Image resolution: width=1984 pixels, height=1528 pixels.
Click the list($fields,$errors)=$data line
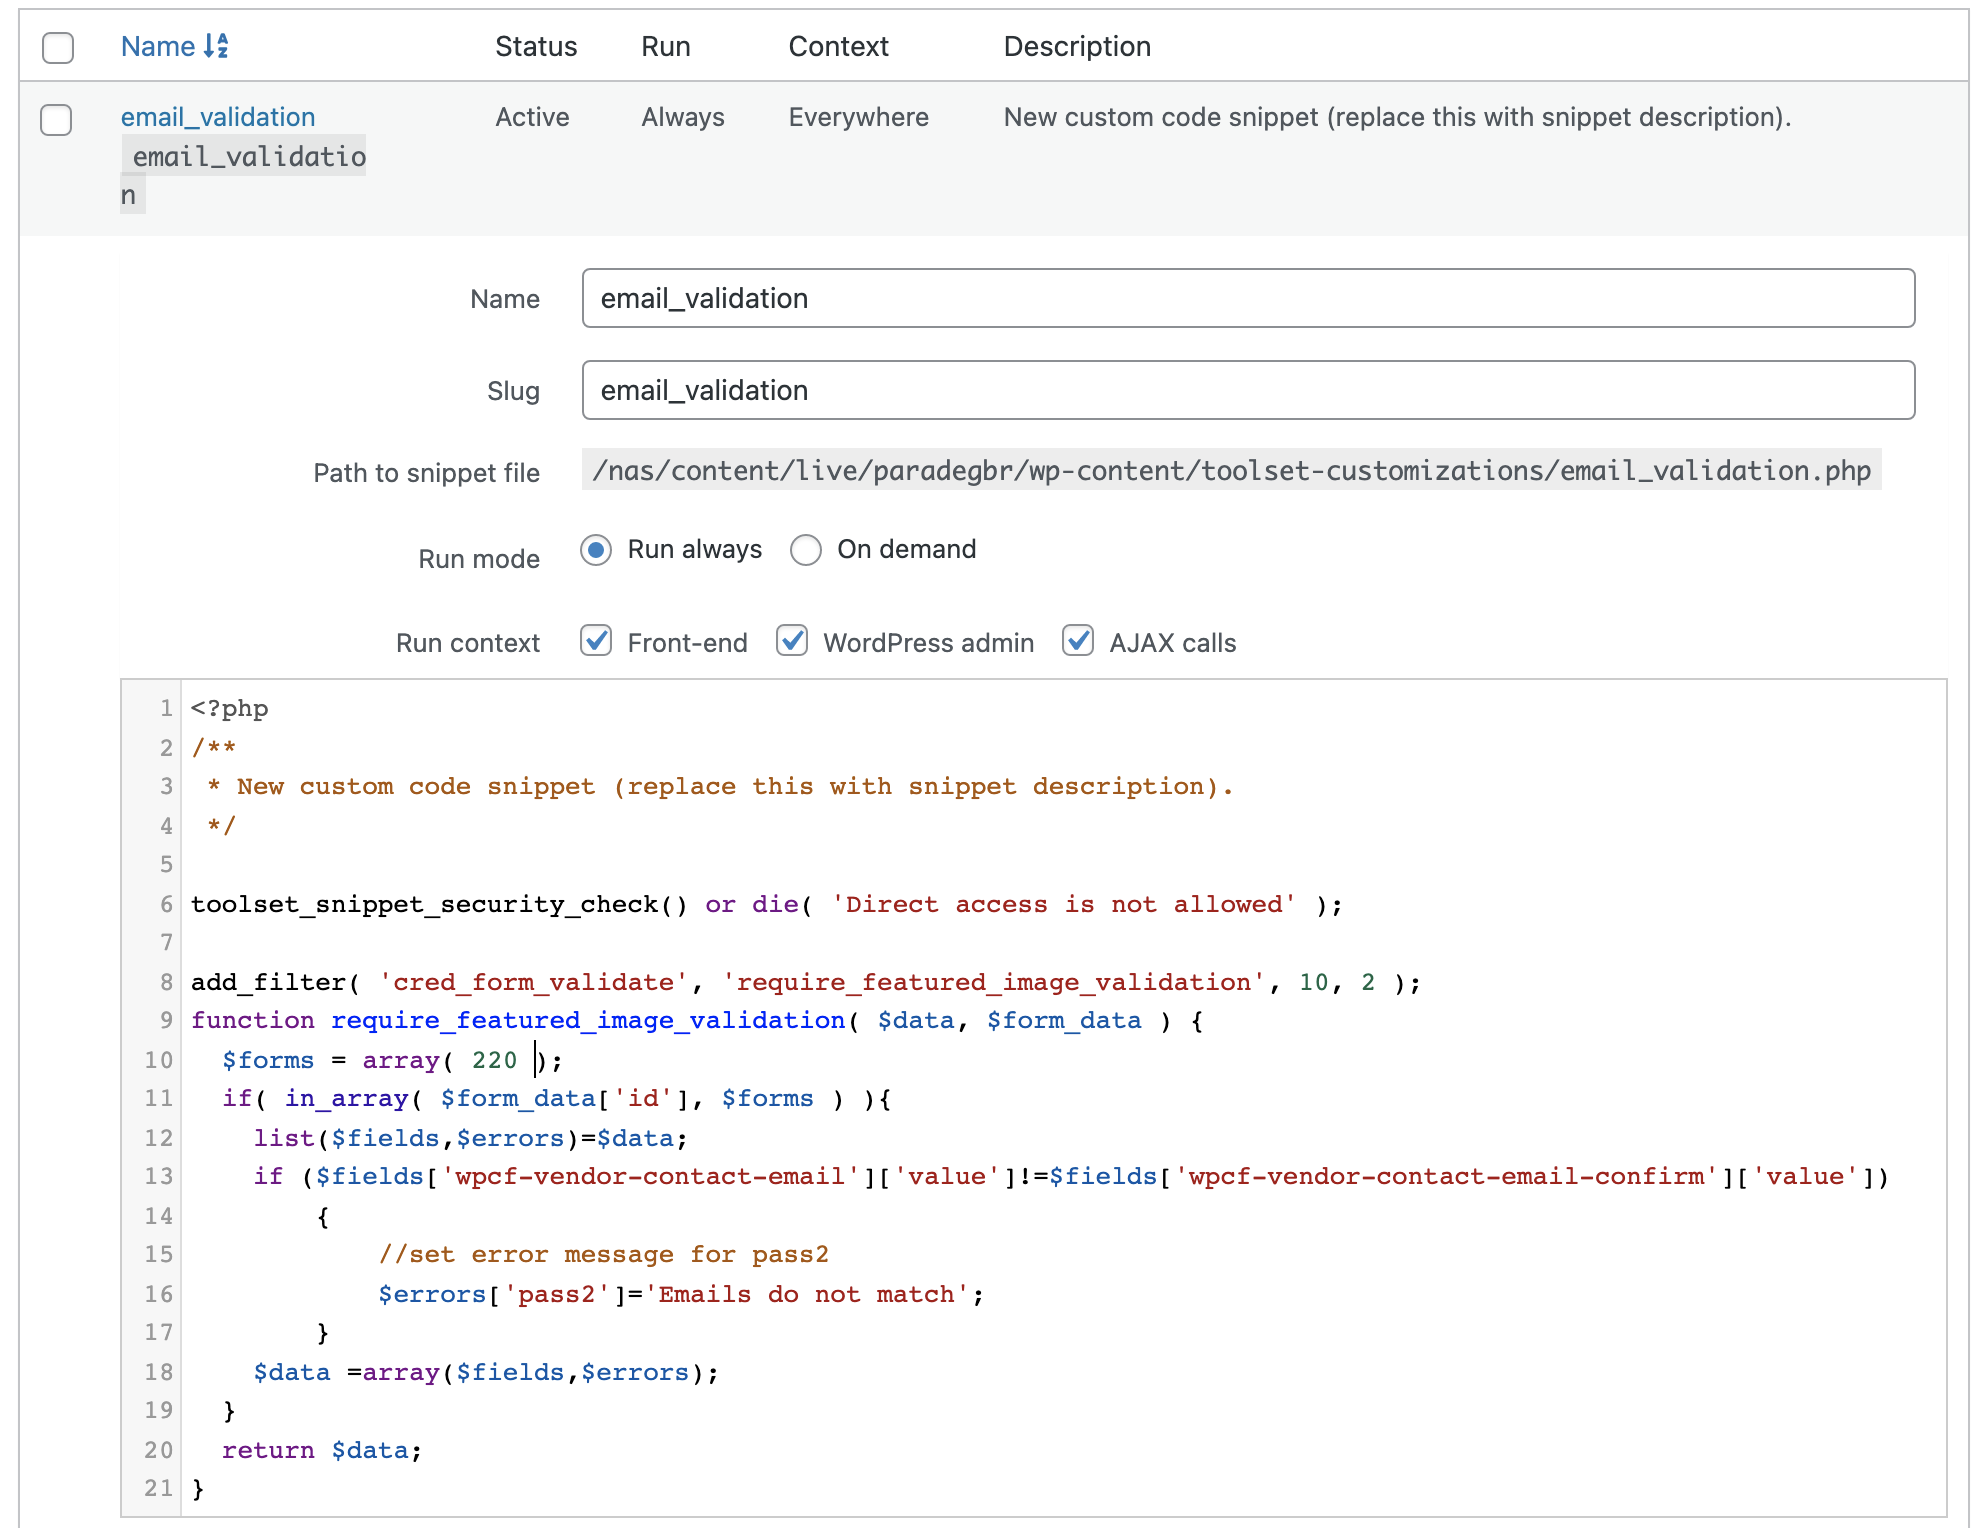pos(470,1138)
